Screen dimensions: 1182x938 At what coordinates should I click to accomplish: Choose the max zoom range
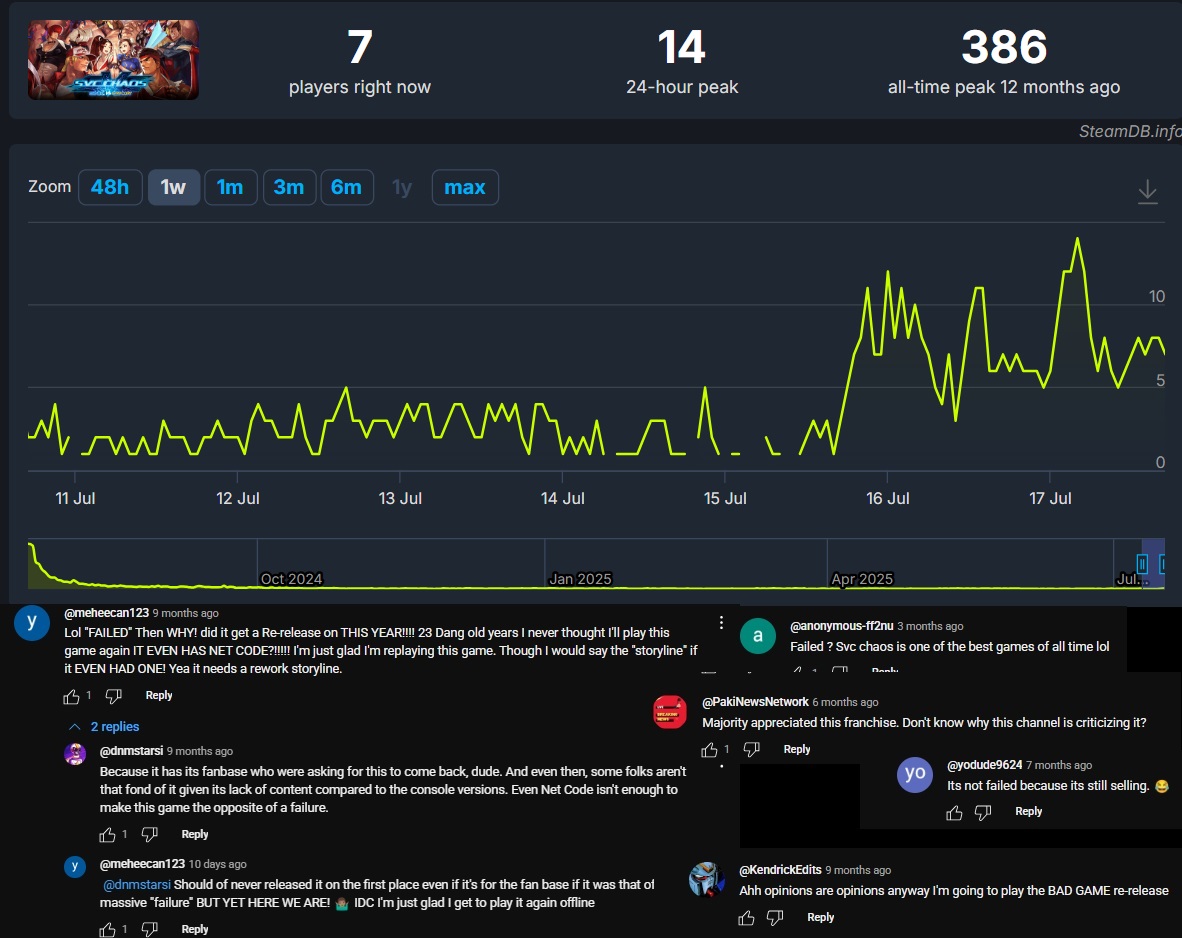click(x=465, y=187)
